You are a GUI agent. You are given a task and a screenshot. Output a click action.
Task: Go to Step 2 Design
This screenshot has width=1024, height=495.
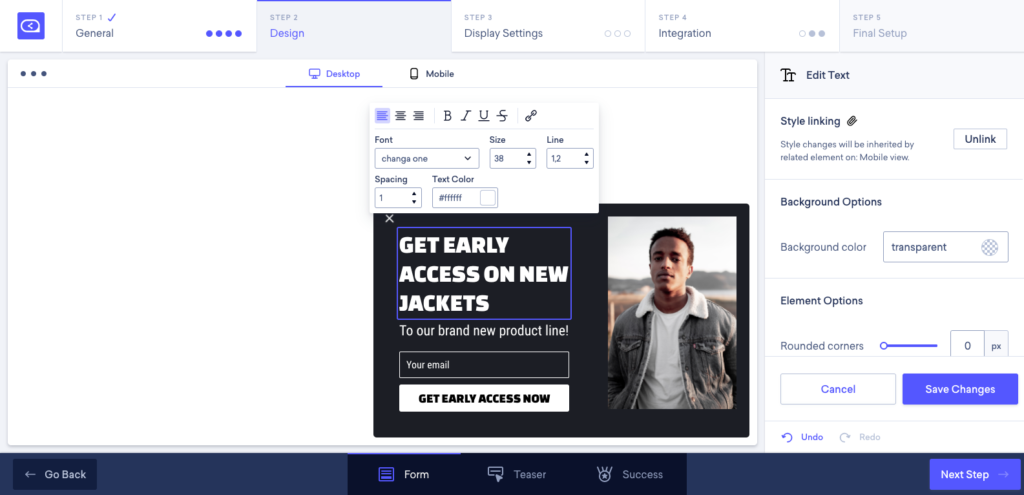tap(353, 26)
